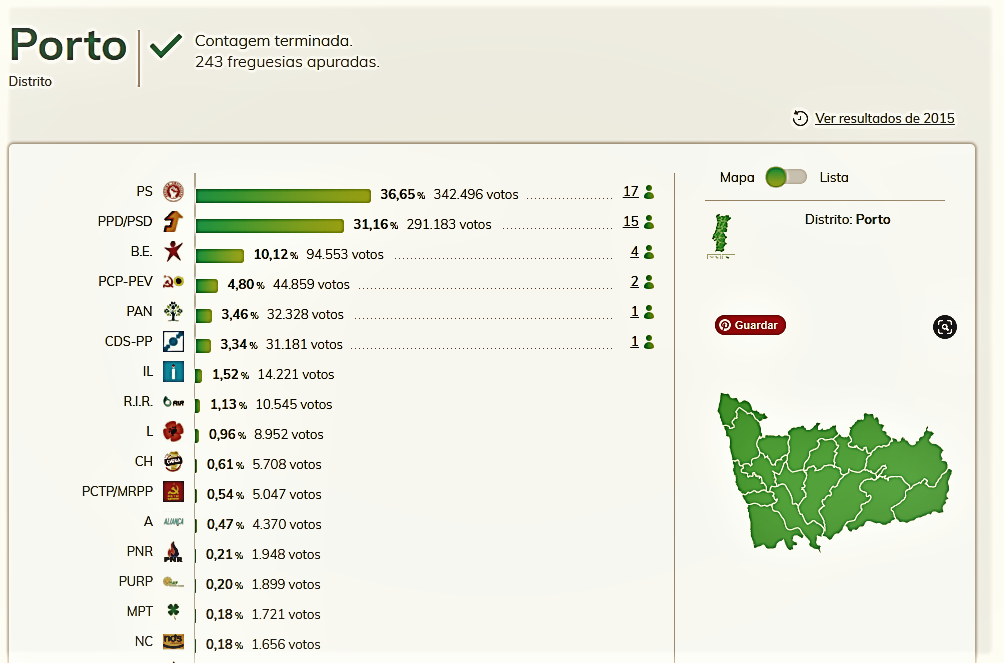The image size is (1004, 663).
Task: Click the magnifier zoom icon above the map
Action: pyautogui.click(x=945, y=326)
